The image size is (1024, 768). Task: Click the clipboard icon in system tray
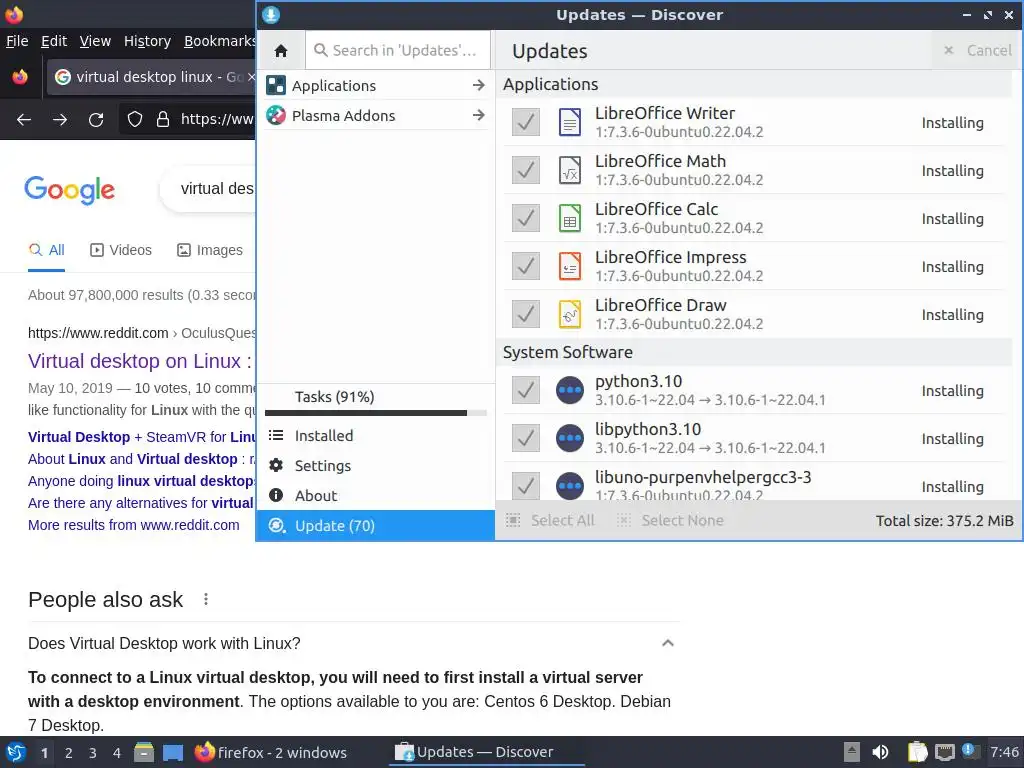tap(918, 752)
